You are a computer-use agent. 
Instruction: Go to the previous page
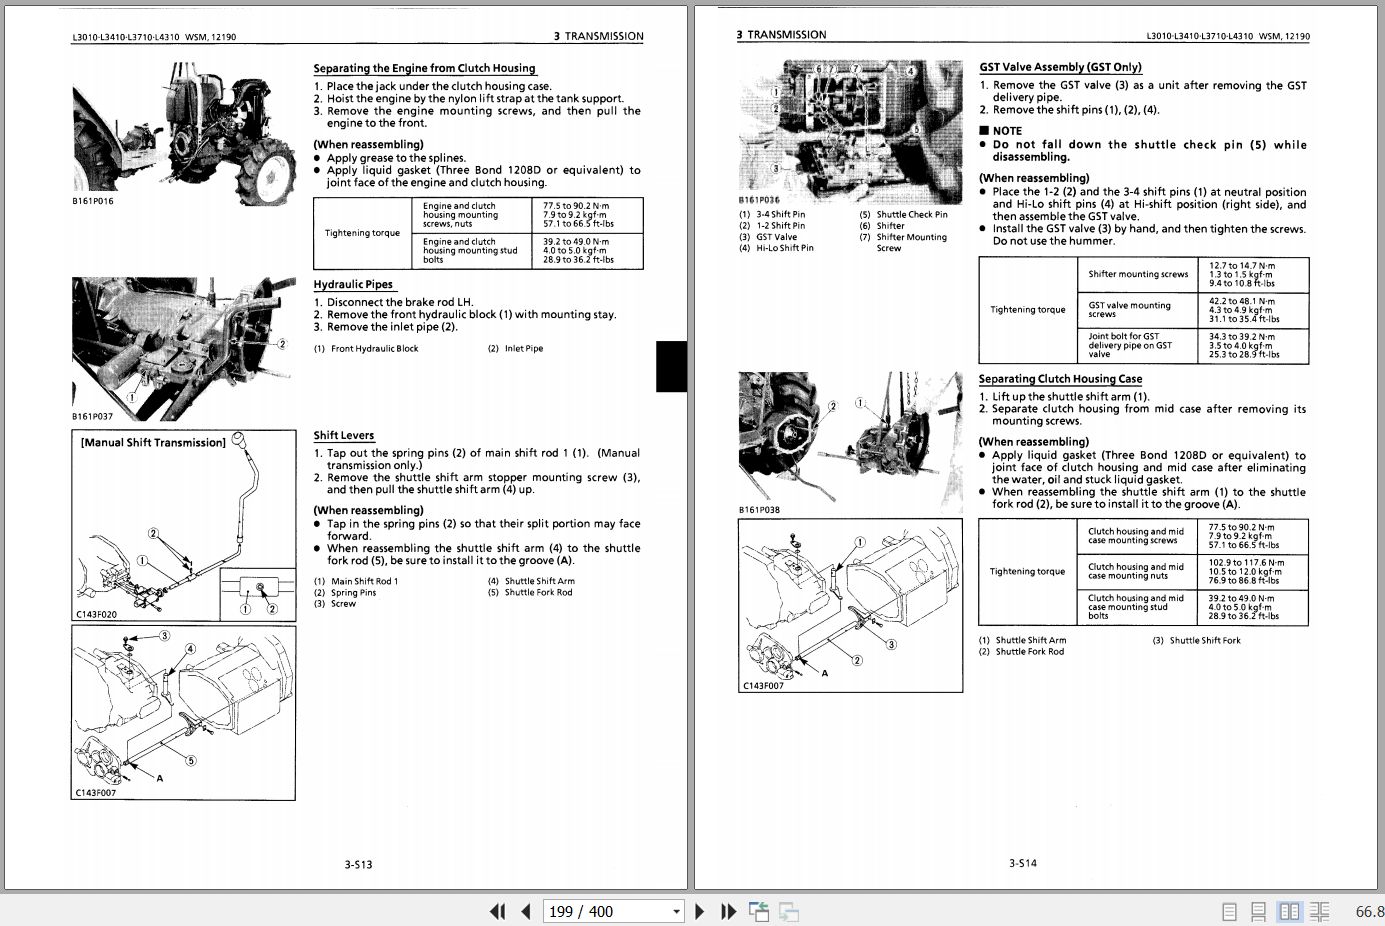click(526, 911)
